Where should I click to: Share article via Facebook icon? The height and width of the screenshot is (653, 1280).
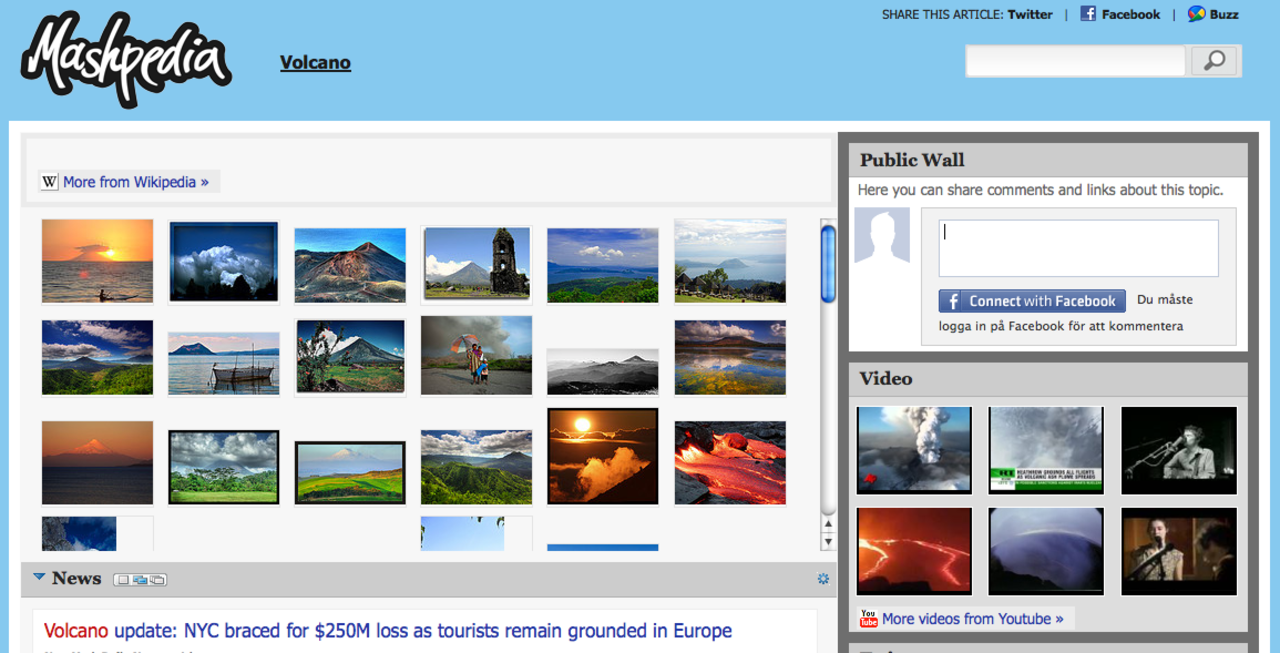[1088, 14]
